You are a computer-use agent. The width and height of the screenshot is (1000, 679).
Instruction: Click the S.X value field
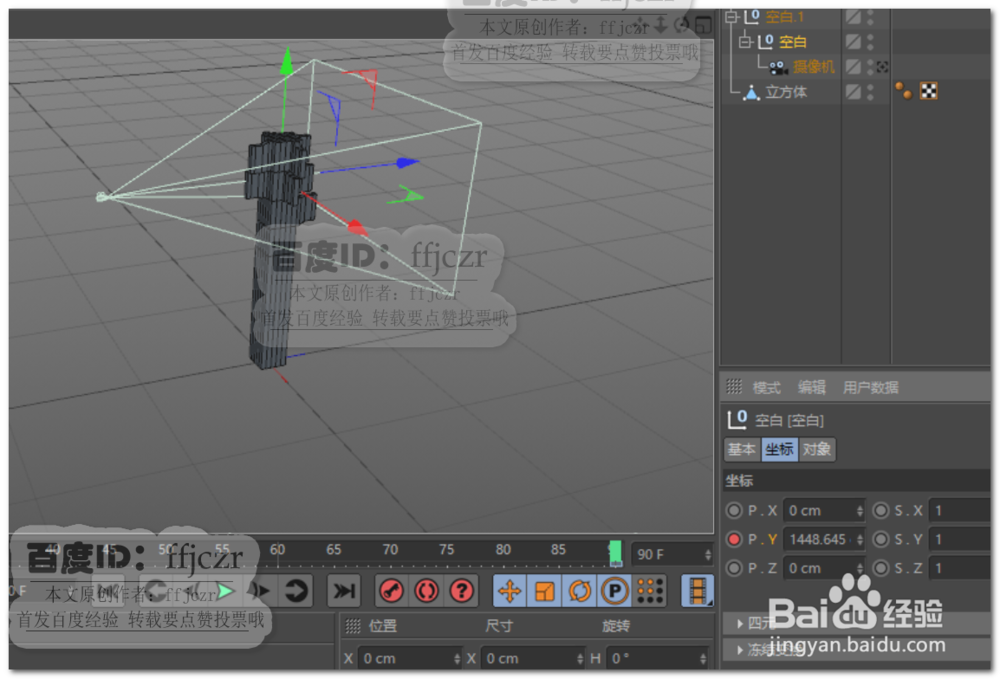point(960,511)
